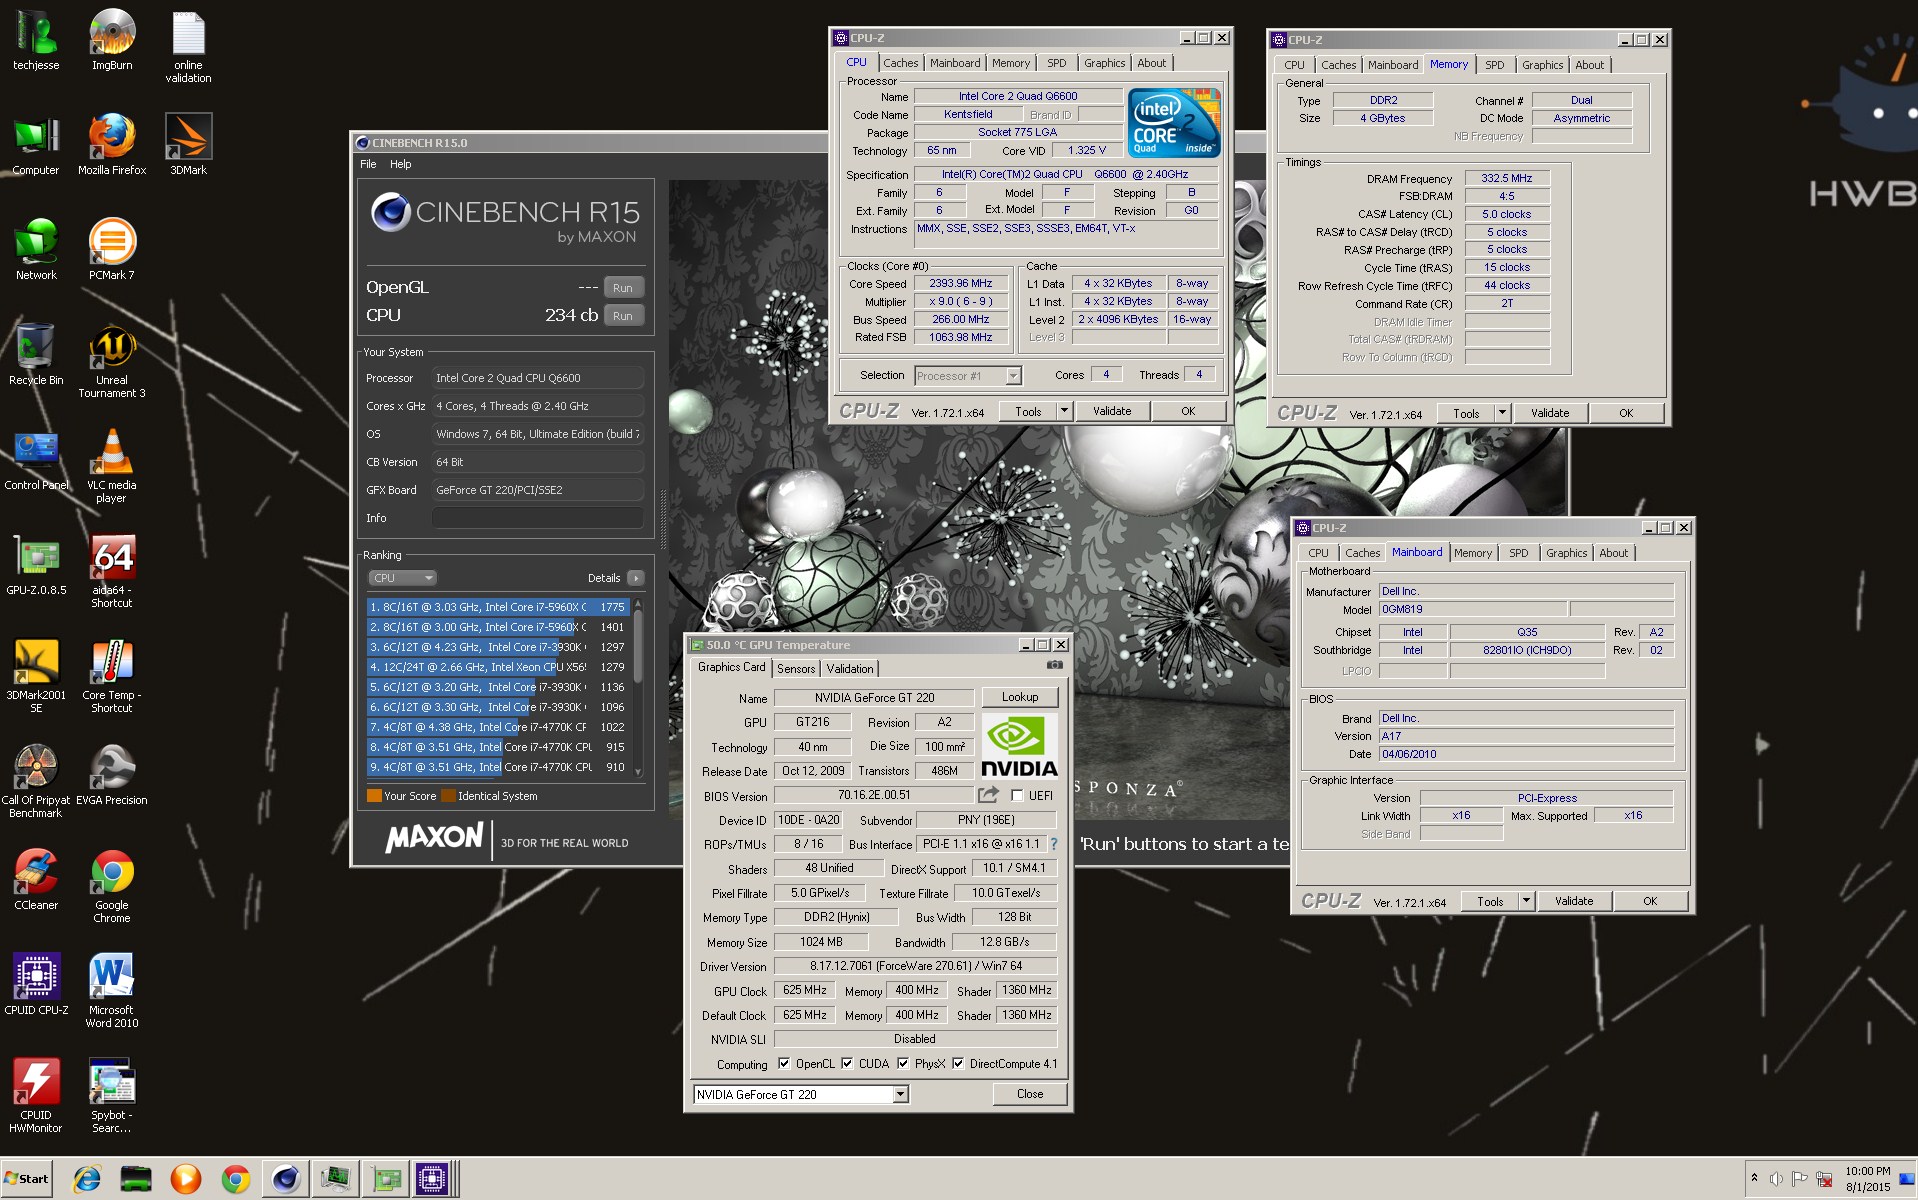Launch Mozilla Firefox from desktop
Screen dimensions: 1918x1200
[x=112, y=145]
